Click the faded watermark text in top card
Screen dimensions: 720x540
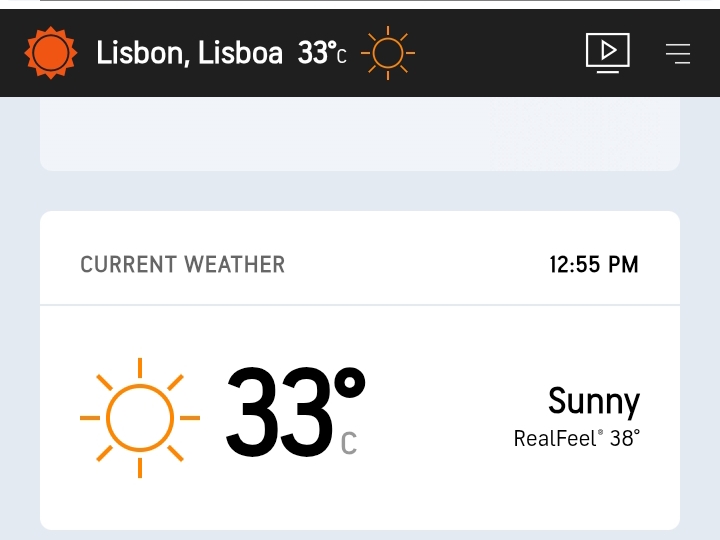pyautogui.click(x=575, y=135)
